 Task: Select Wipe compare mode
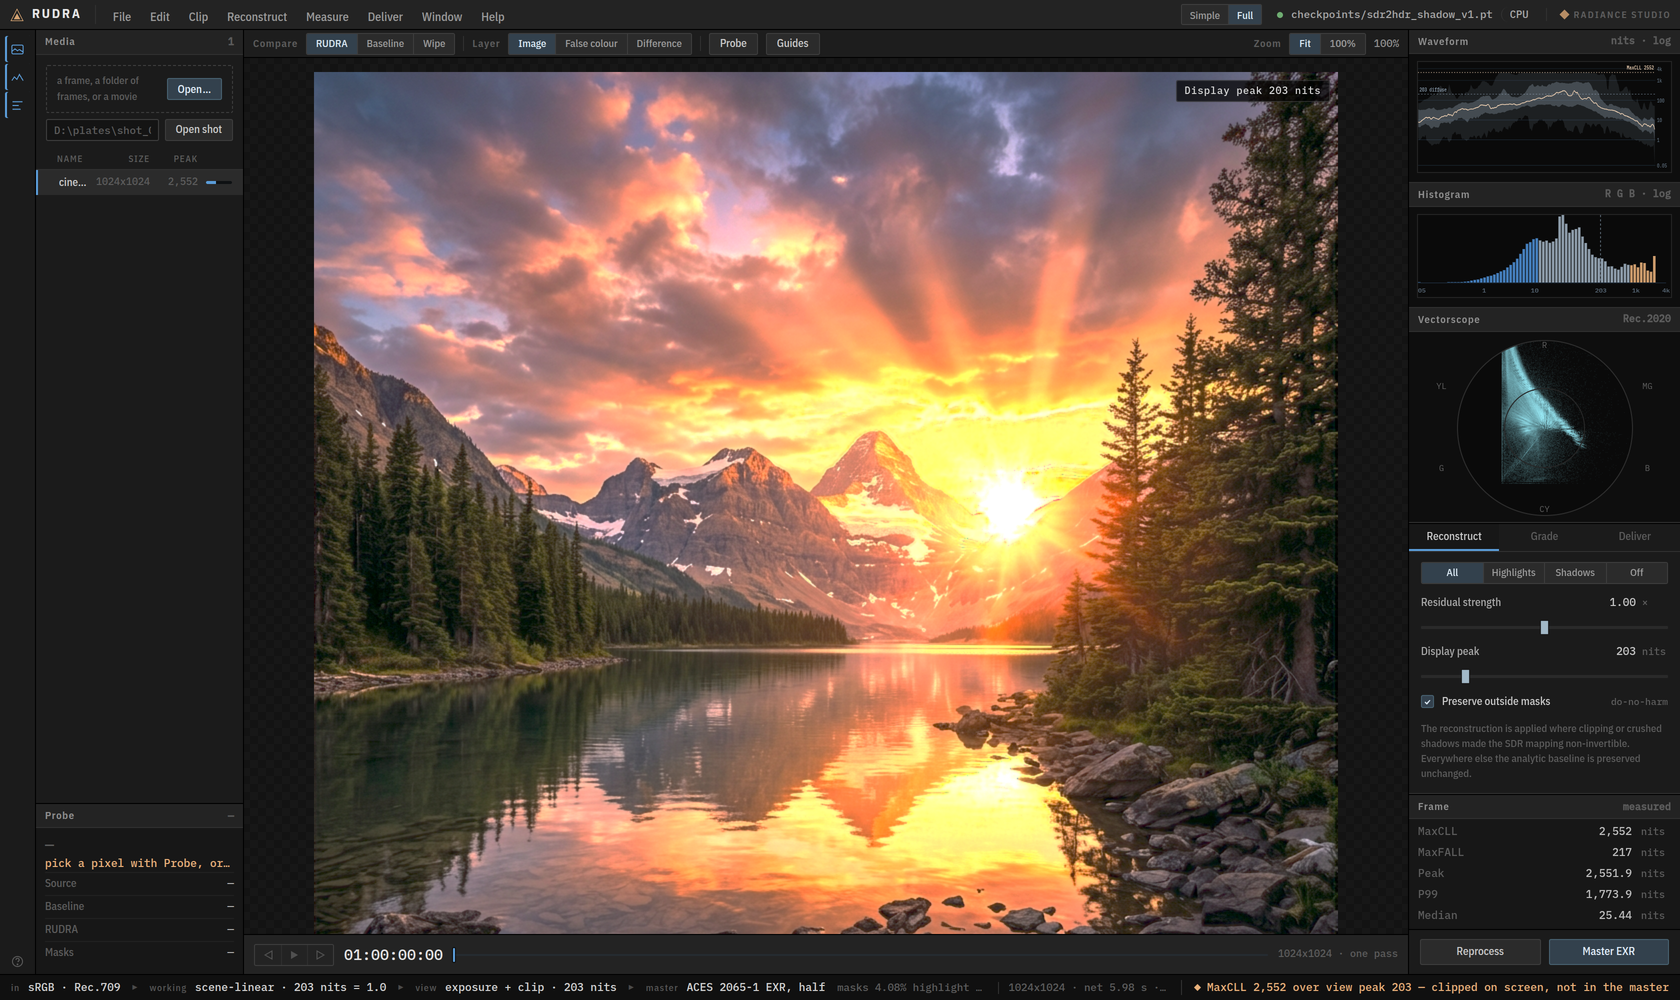click(434, 44)
